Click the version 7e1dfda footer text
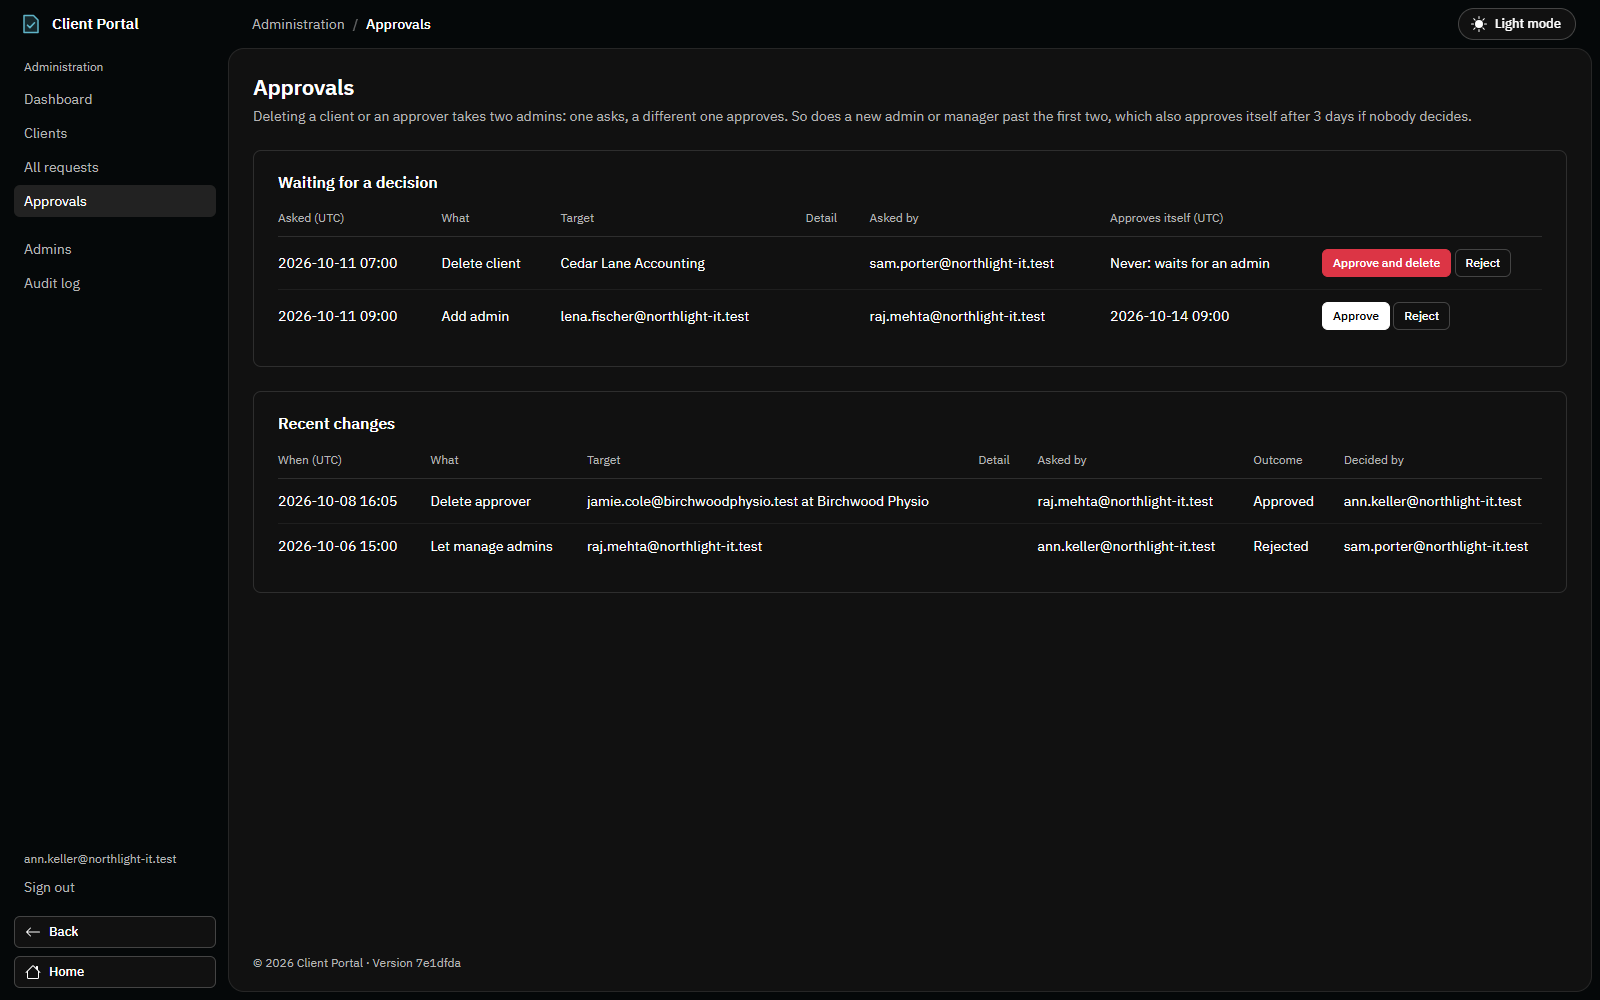The image size is (1600, 1000). pyautogui.click(x=416, y=963)
